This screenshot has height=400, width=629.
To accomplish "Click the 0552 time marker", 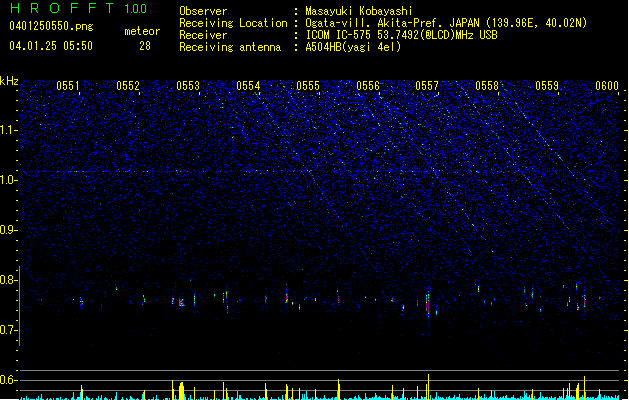I will point(128,86).
